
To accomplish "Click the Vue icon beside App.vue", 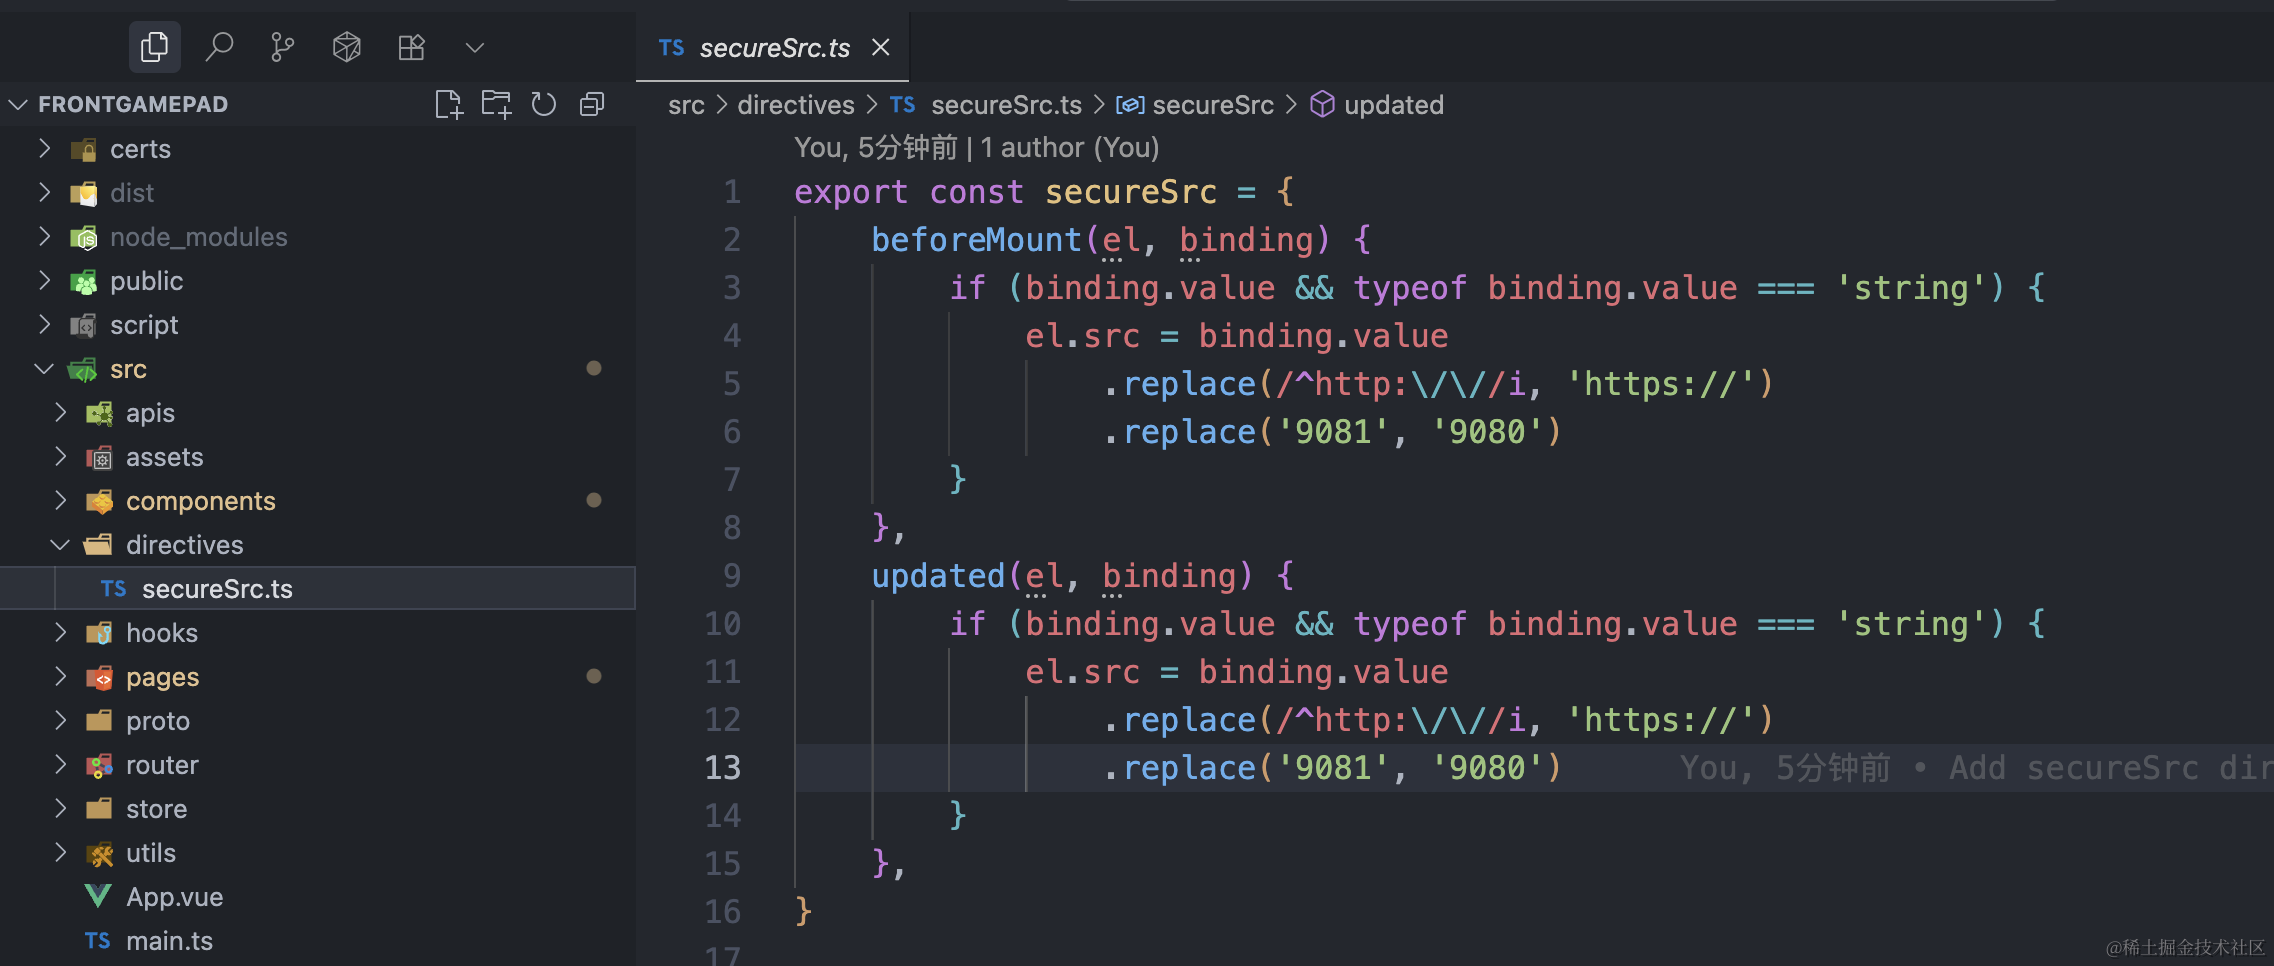I will pyautogui.click(x=98, y=896).
